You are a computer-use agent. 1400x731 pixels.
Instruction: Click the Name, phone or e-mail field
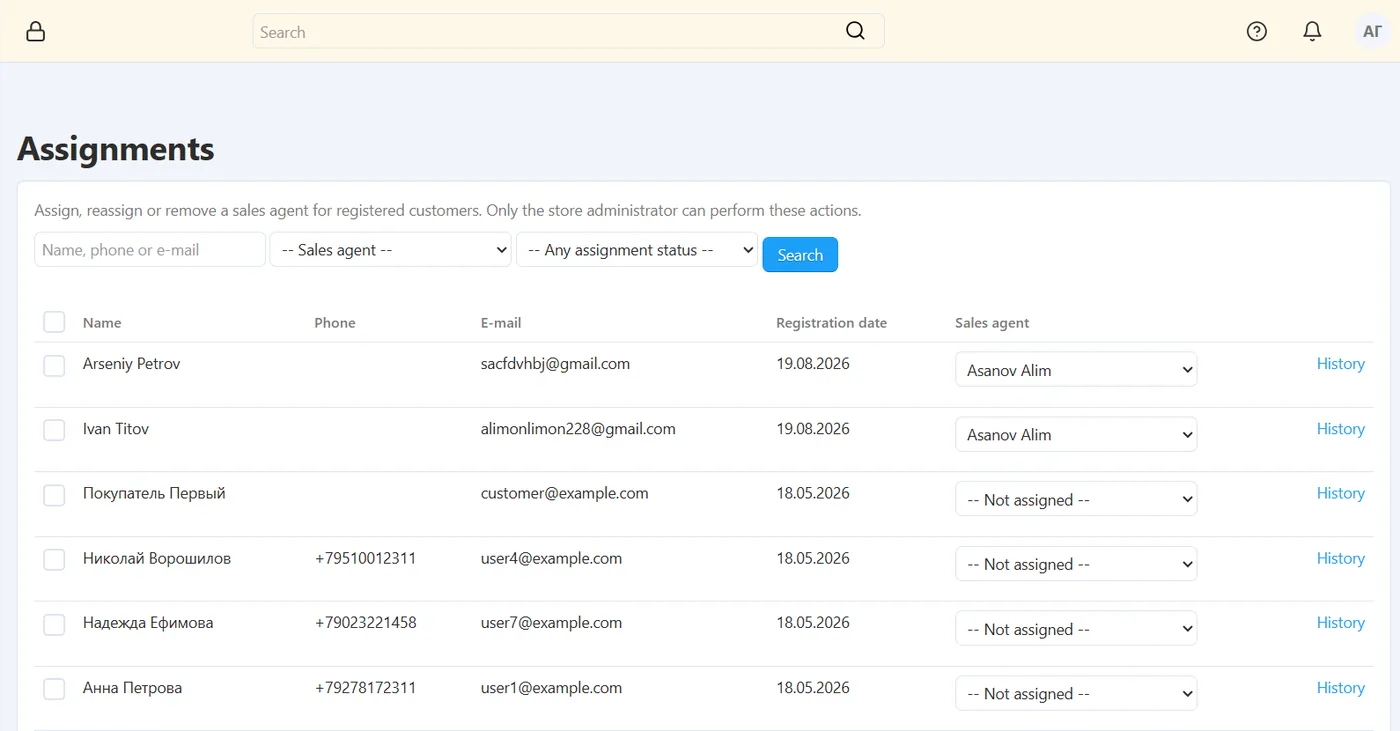(x=150, y=250)
